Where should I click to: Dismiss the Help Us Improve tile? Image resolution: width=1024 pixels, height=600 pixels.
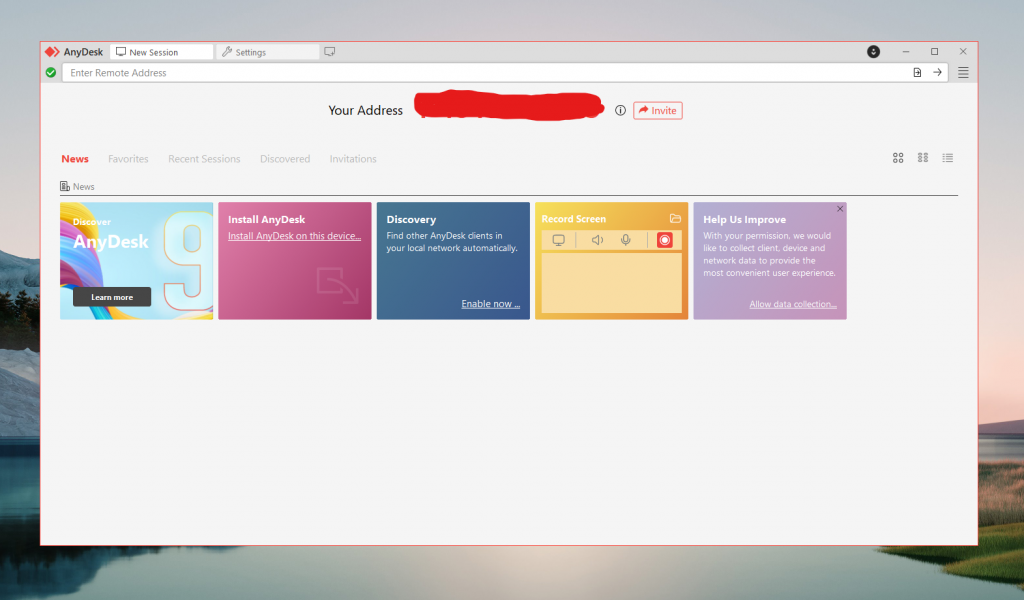[x=840, y=209]
